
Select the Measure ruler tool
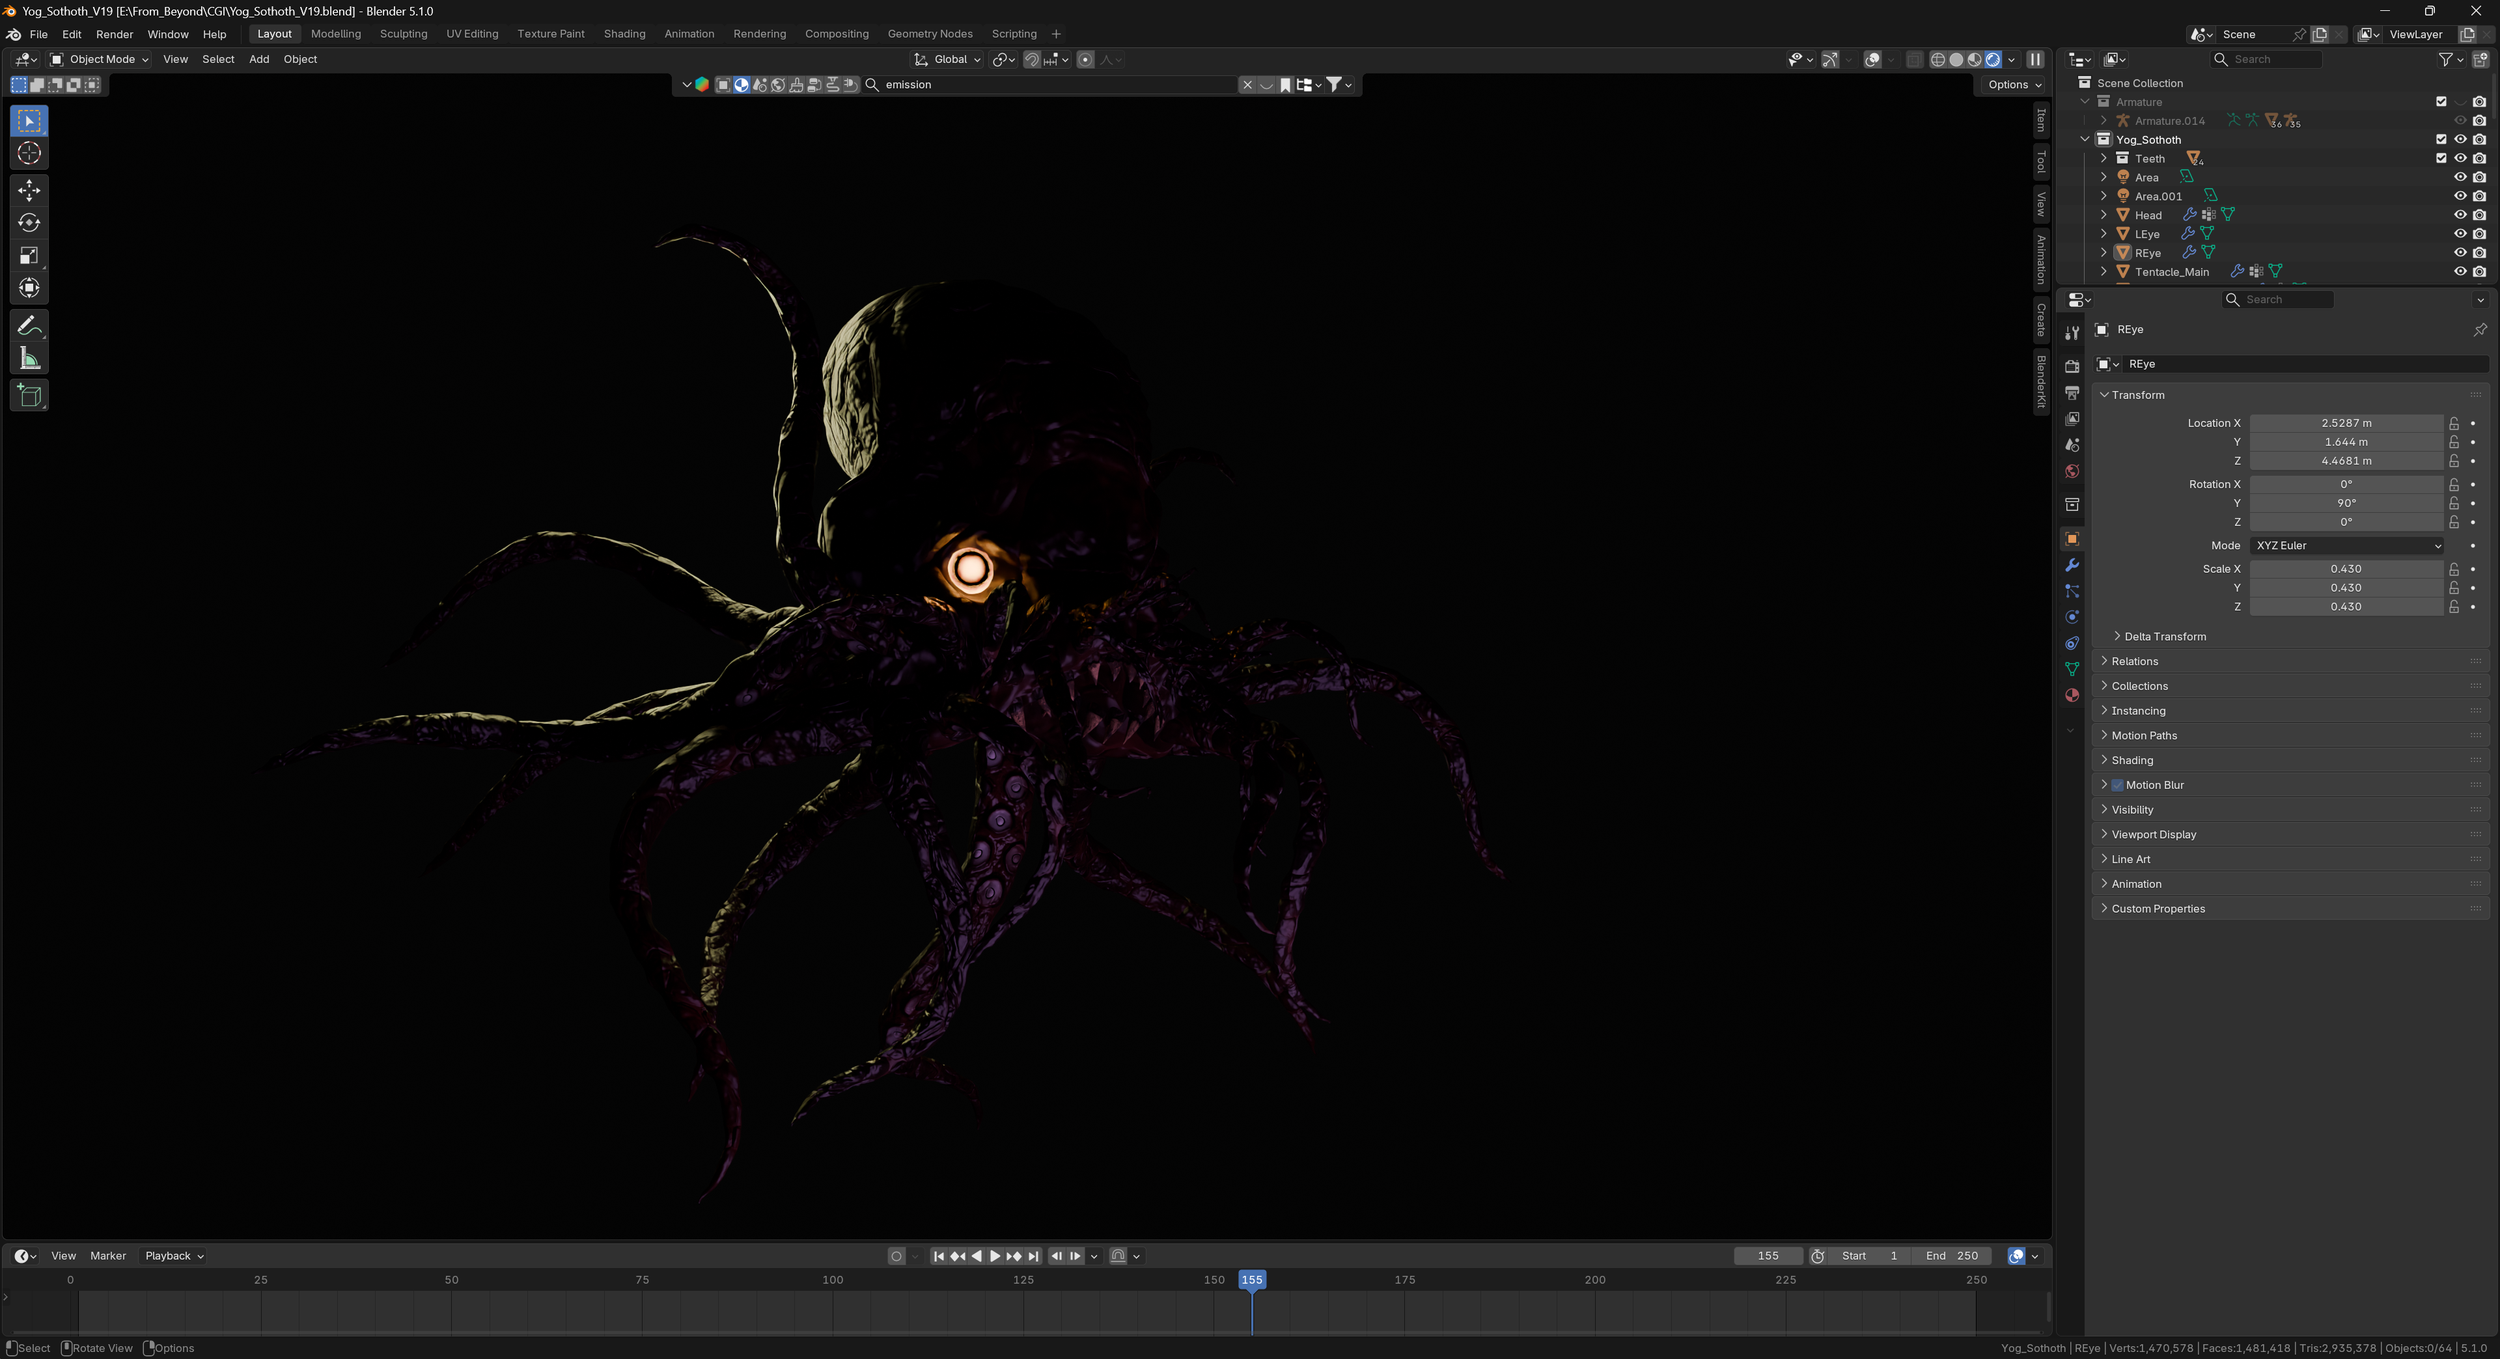click(x=29, y=359)
